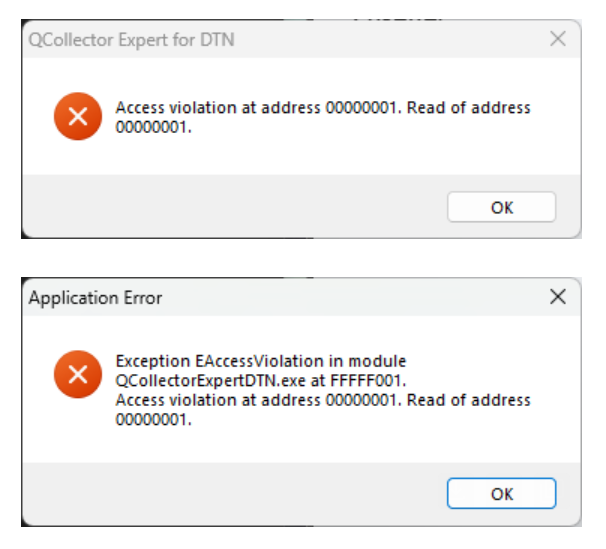Close the QCollector Expert for DTN dialog
The height and width of the screenshot is (549, 606).
tap(558, 39)
